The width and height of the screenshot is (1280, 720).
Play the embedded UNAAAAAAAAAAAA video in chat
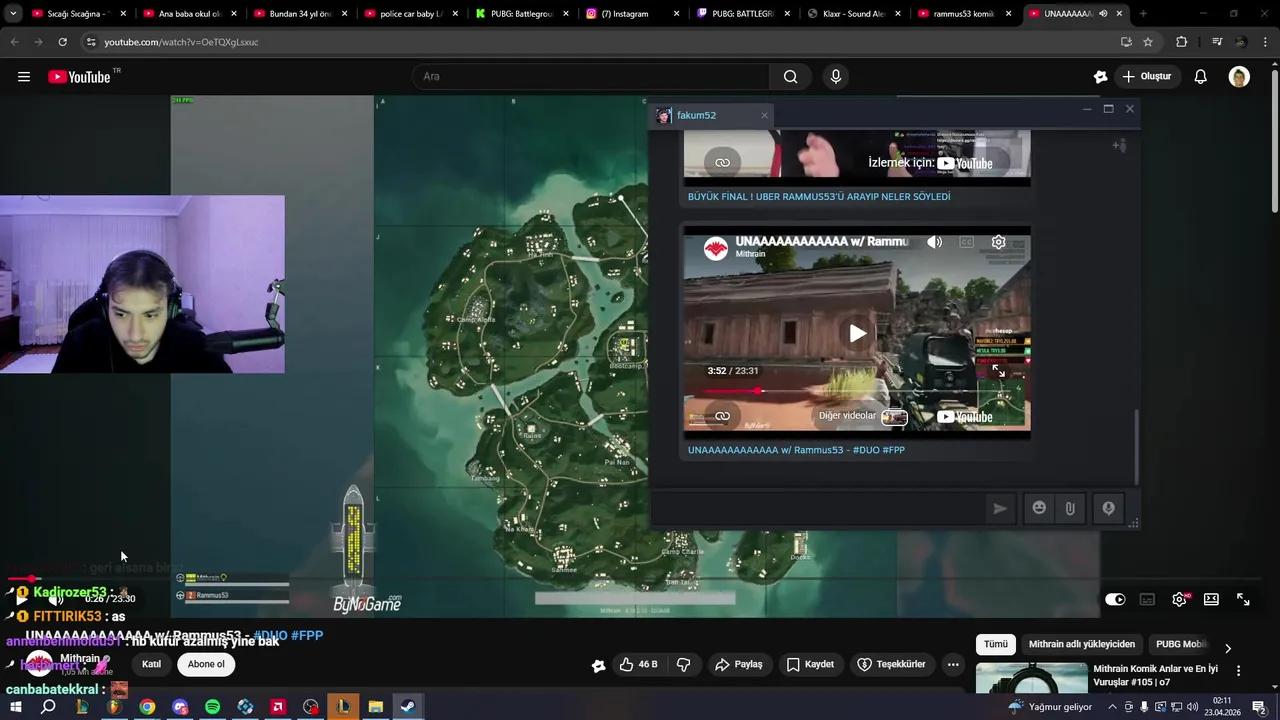pyautogui.click(x=857, y=333)
